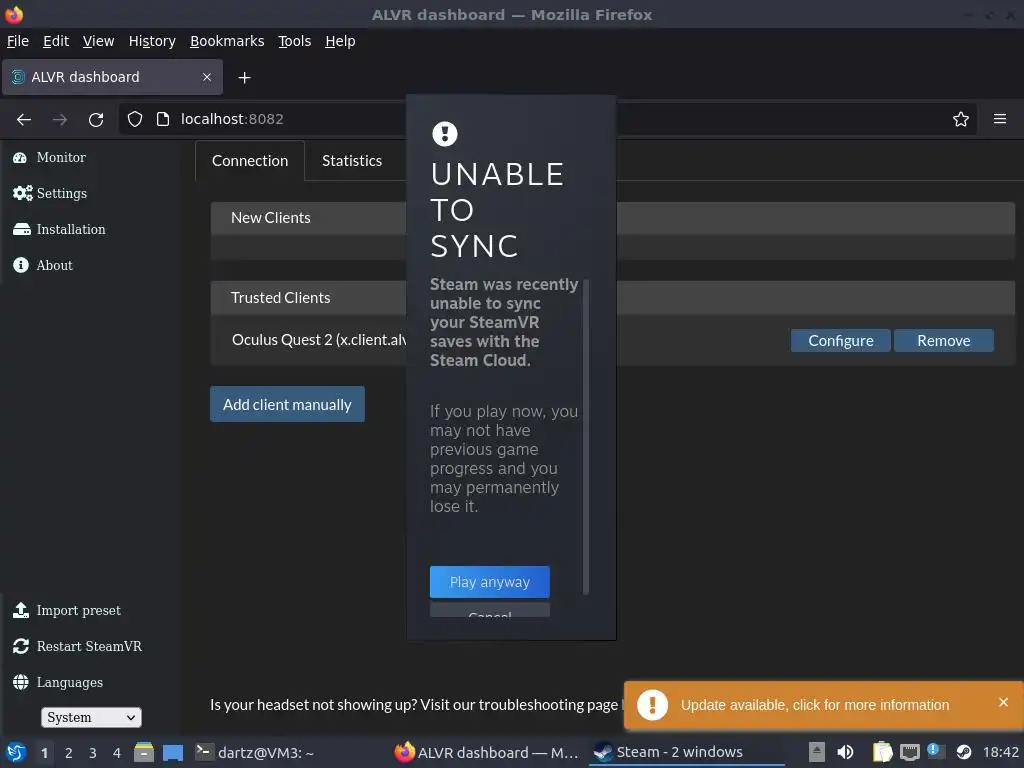Image resolution: width=1024 pixels, height=768 pixels.
Task: Click the removable media eject tray icon
Action: pos(816,752)
